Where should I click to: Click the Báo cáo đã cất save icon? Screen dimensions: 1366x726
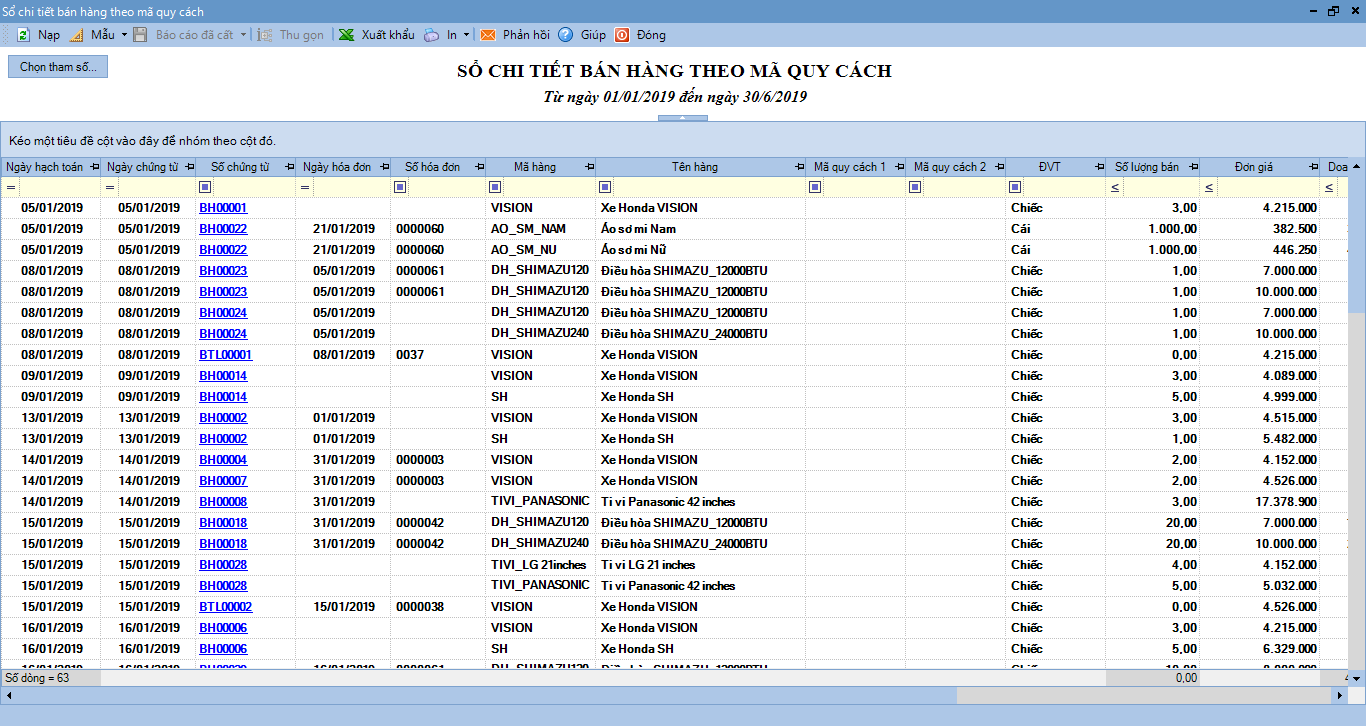[140, 35]
